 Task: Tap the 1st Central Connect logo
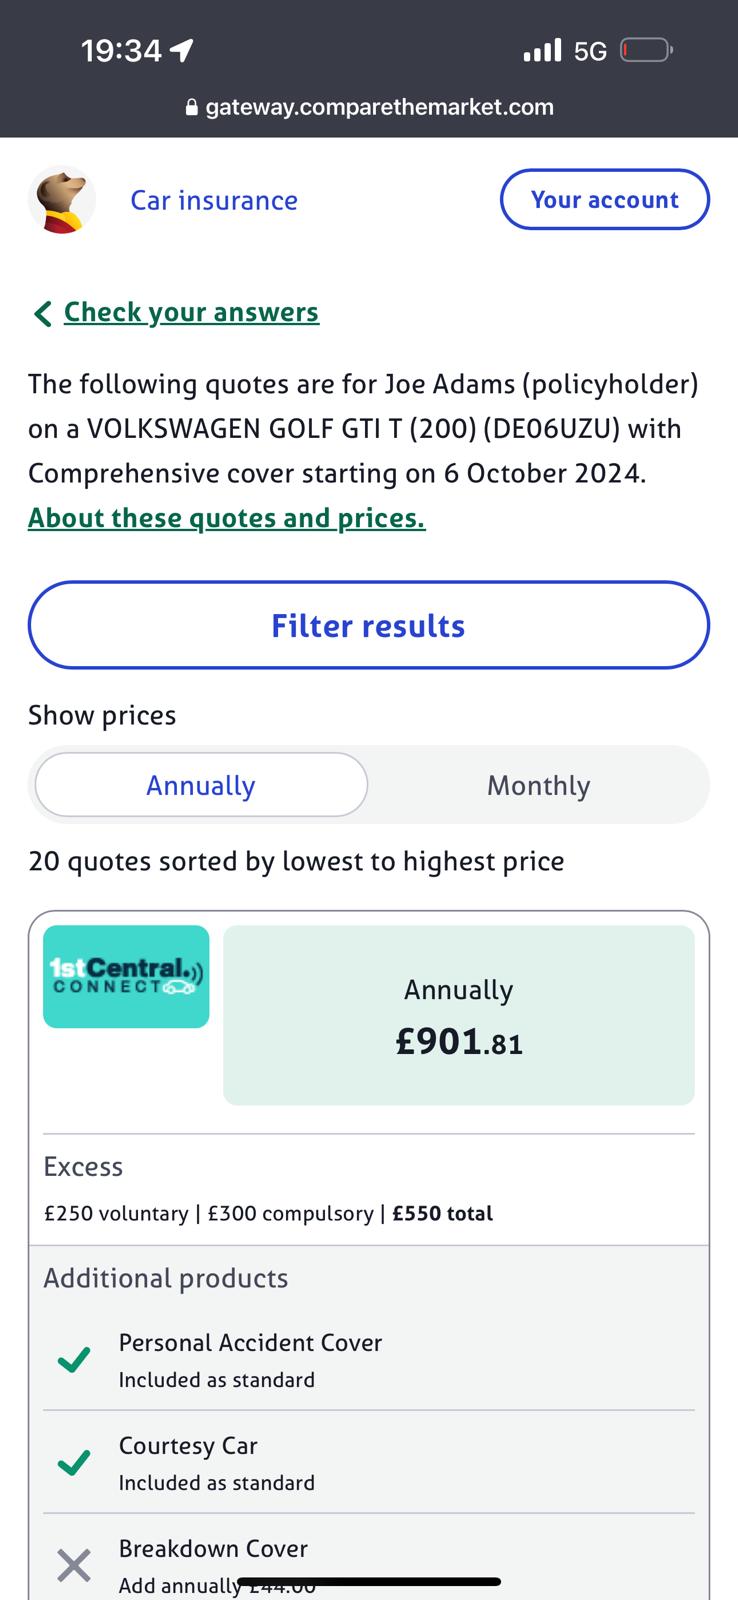pos(126,977)
